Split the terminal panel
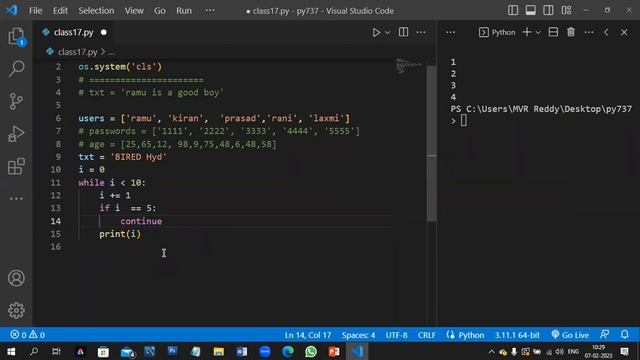This screenshot has height=360, width=640. pos(553,32)
